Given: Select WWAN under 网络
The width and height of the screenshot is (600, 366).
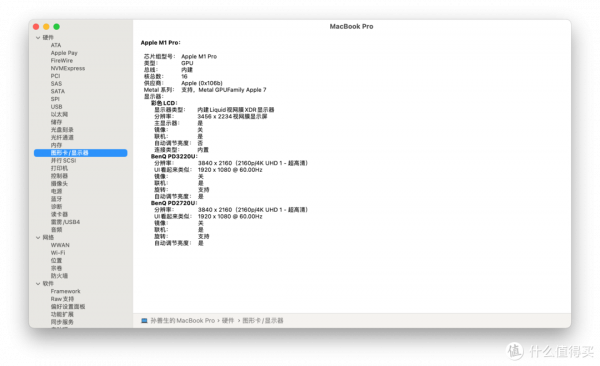Looking at the screenshot, I should [x=60, y=245].
